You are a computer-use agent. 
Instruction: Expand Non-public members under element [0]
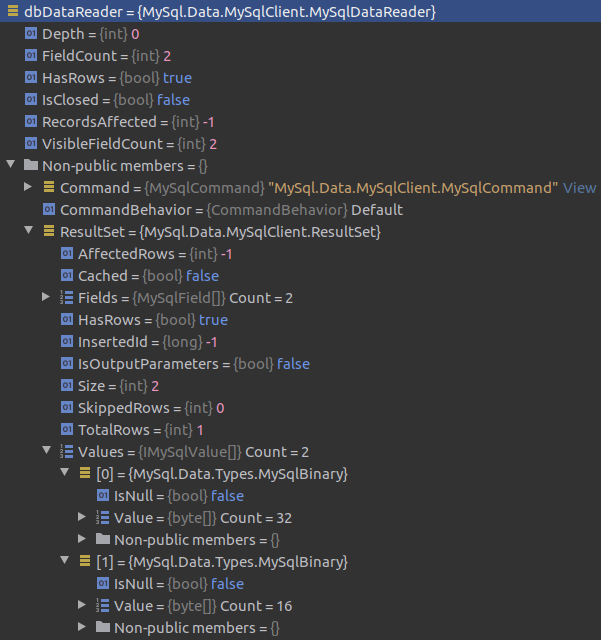tap(82, 539)
